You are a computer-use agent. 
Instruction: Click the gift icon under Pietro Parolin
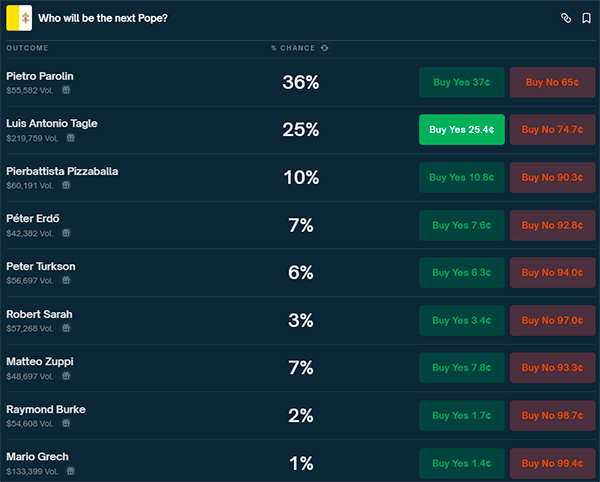click(66, 90)
